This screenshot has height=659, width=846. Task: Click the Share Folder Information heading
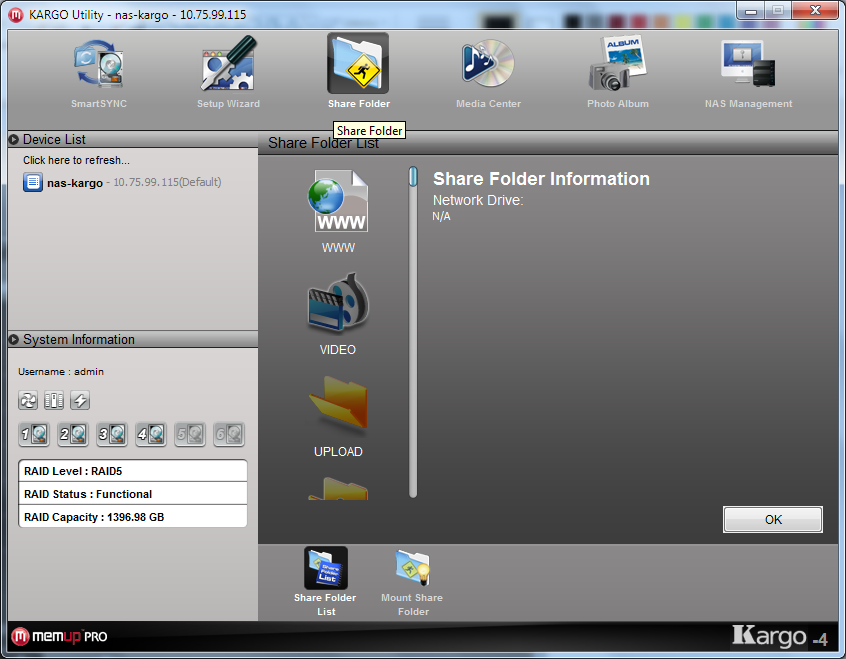point(541,179)
